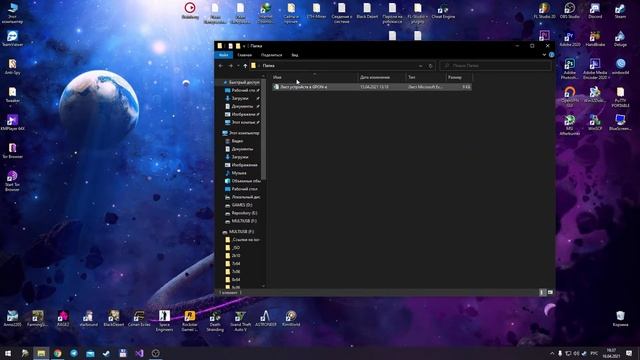This screenshot has height=360, width=640.
Task: Open Quick Access Toolbar customize dropdown
Action: tap(244, 46)
